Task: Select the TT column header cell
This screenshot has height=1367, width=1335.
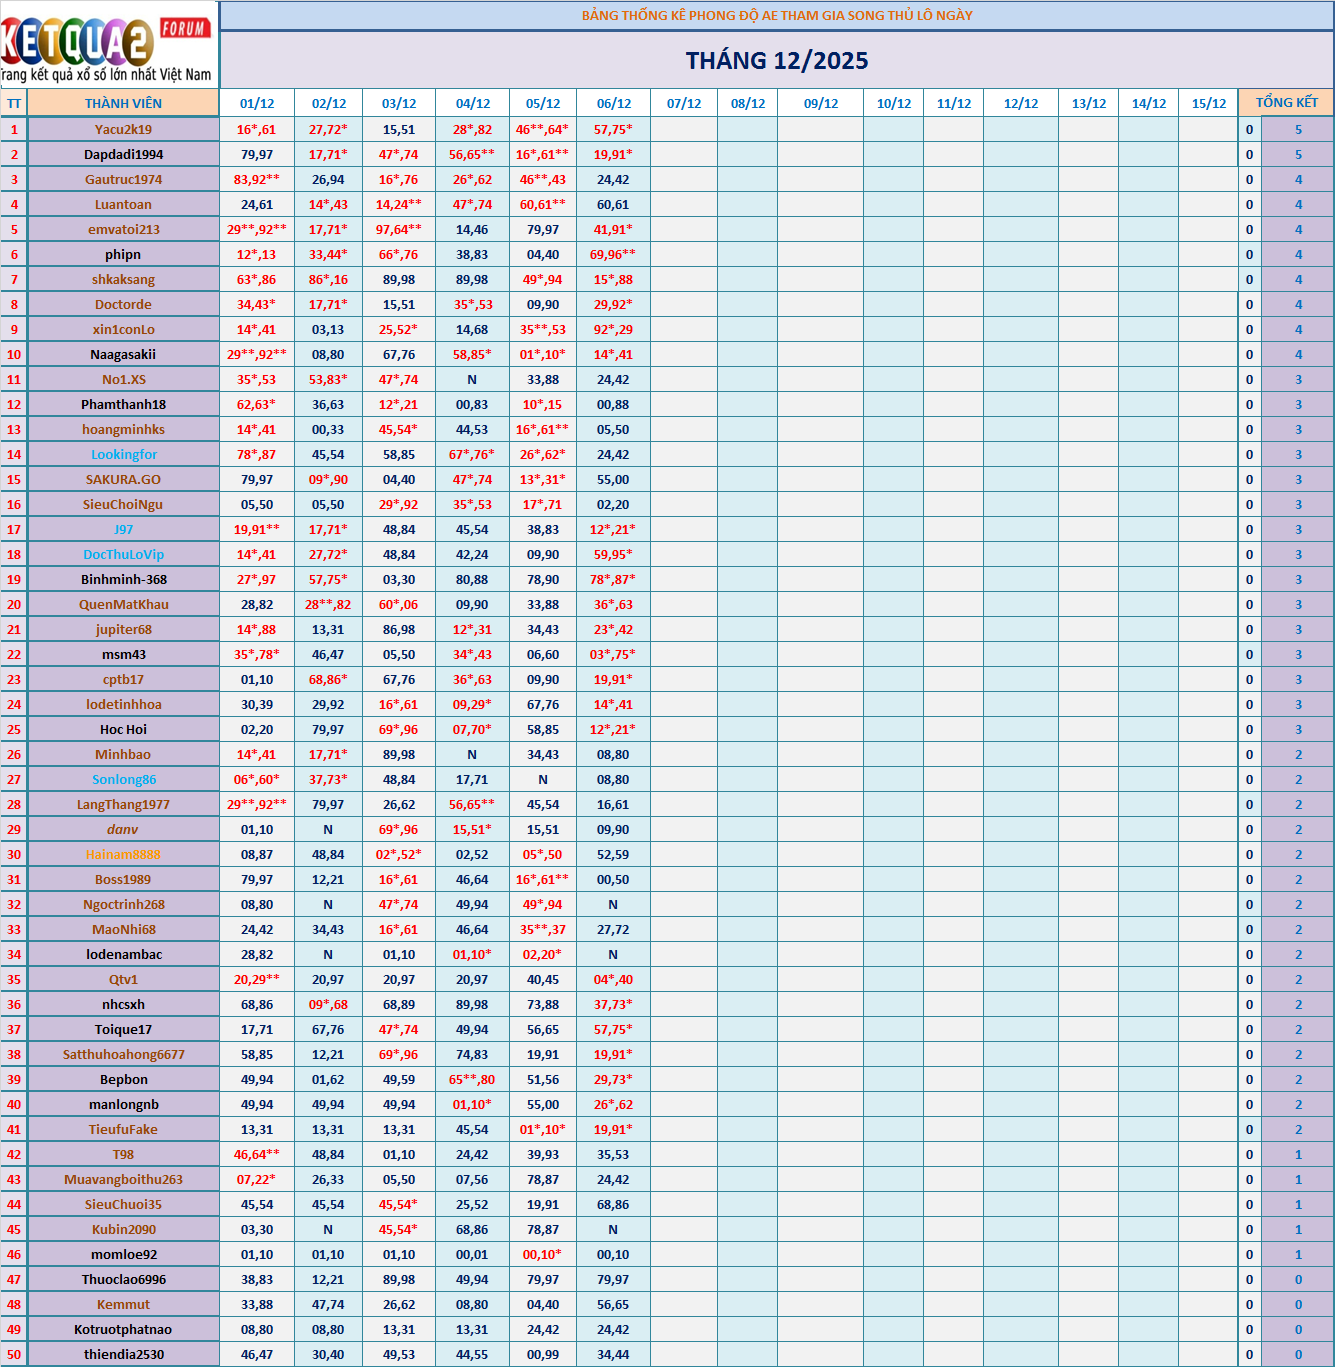Action: tap(14, 103)
